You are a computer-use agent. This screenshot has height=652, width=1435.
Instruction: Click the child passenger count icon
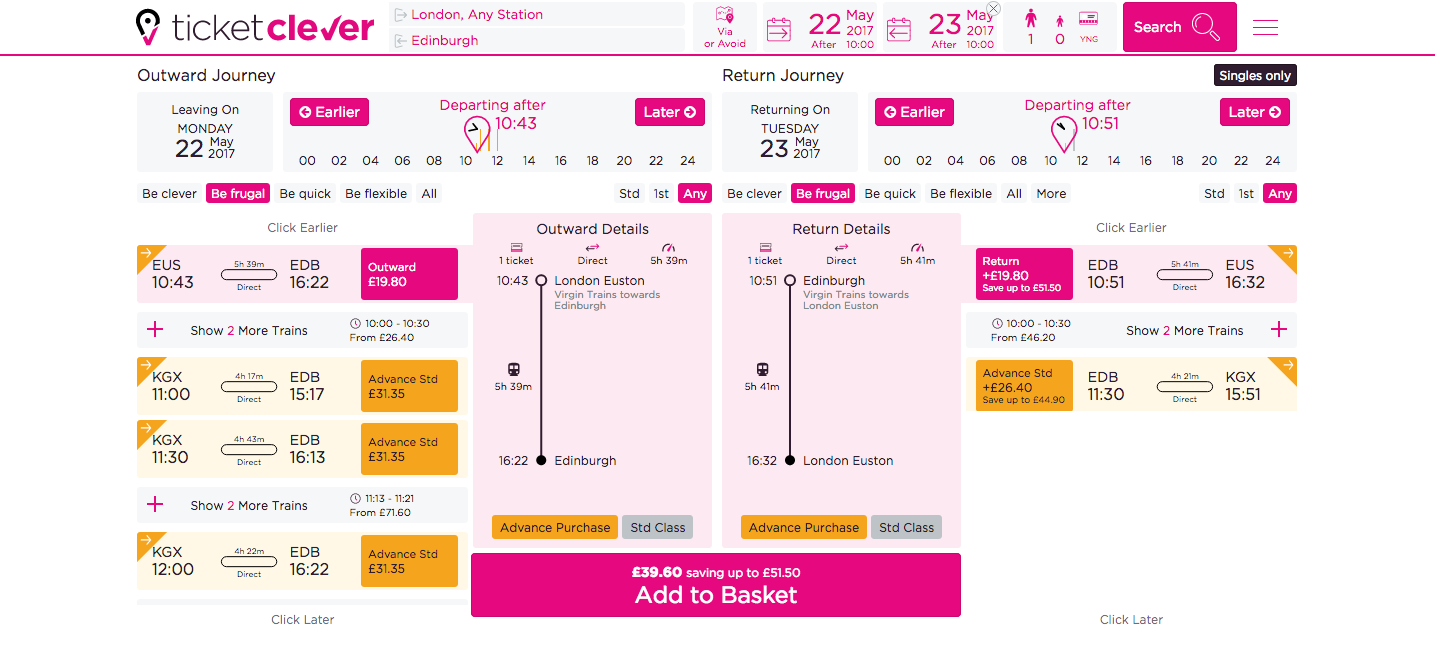1060,21
